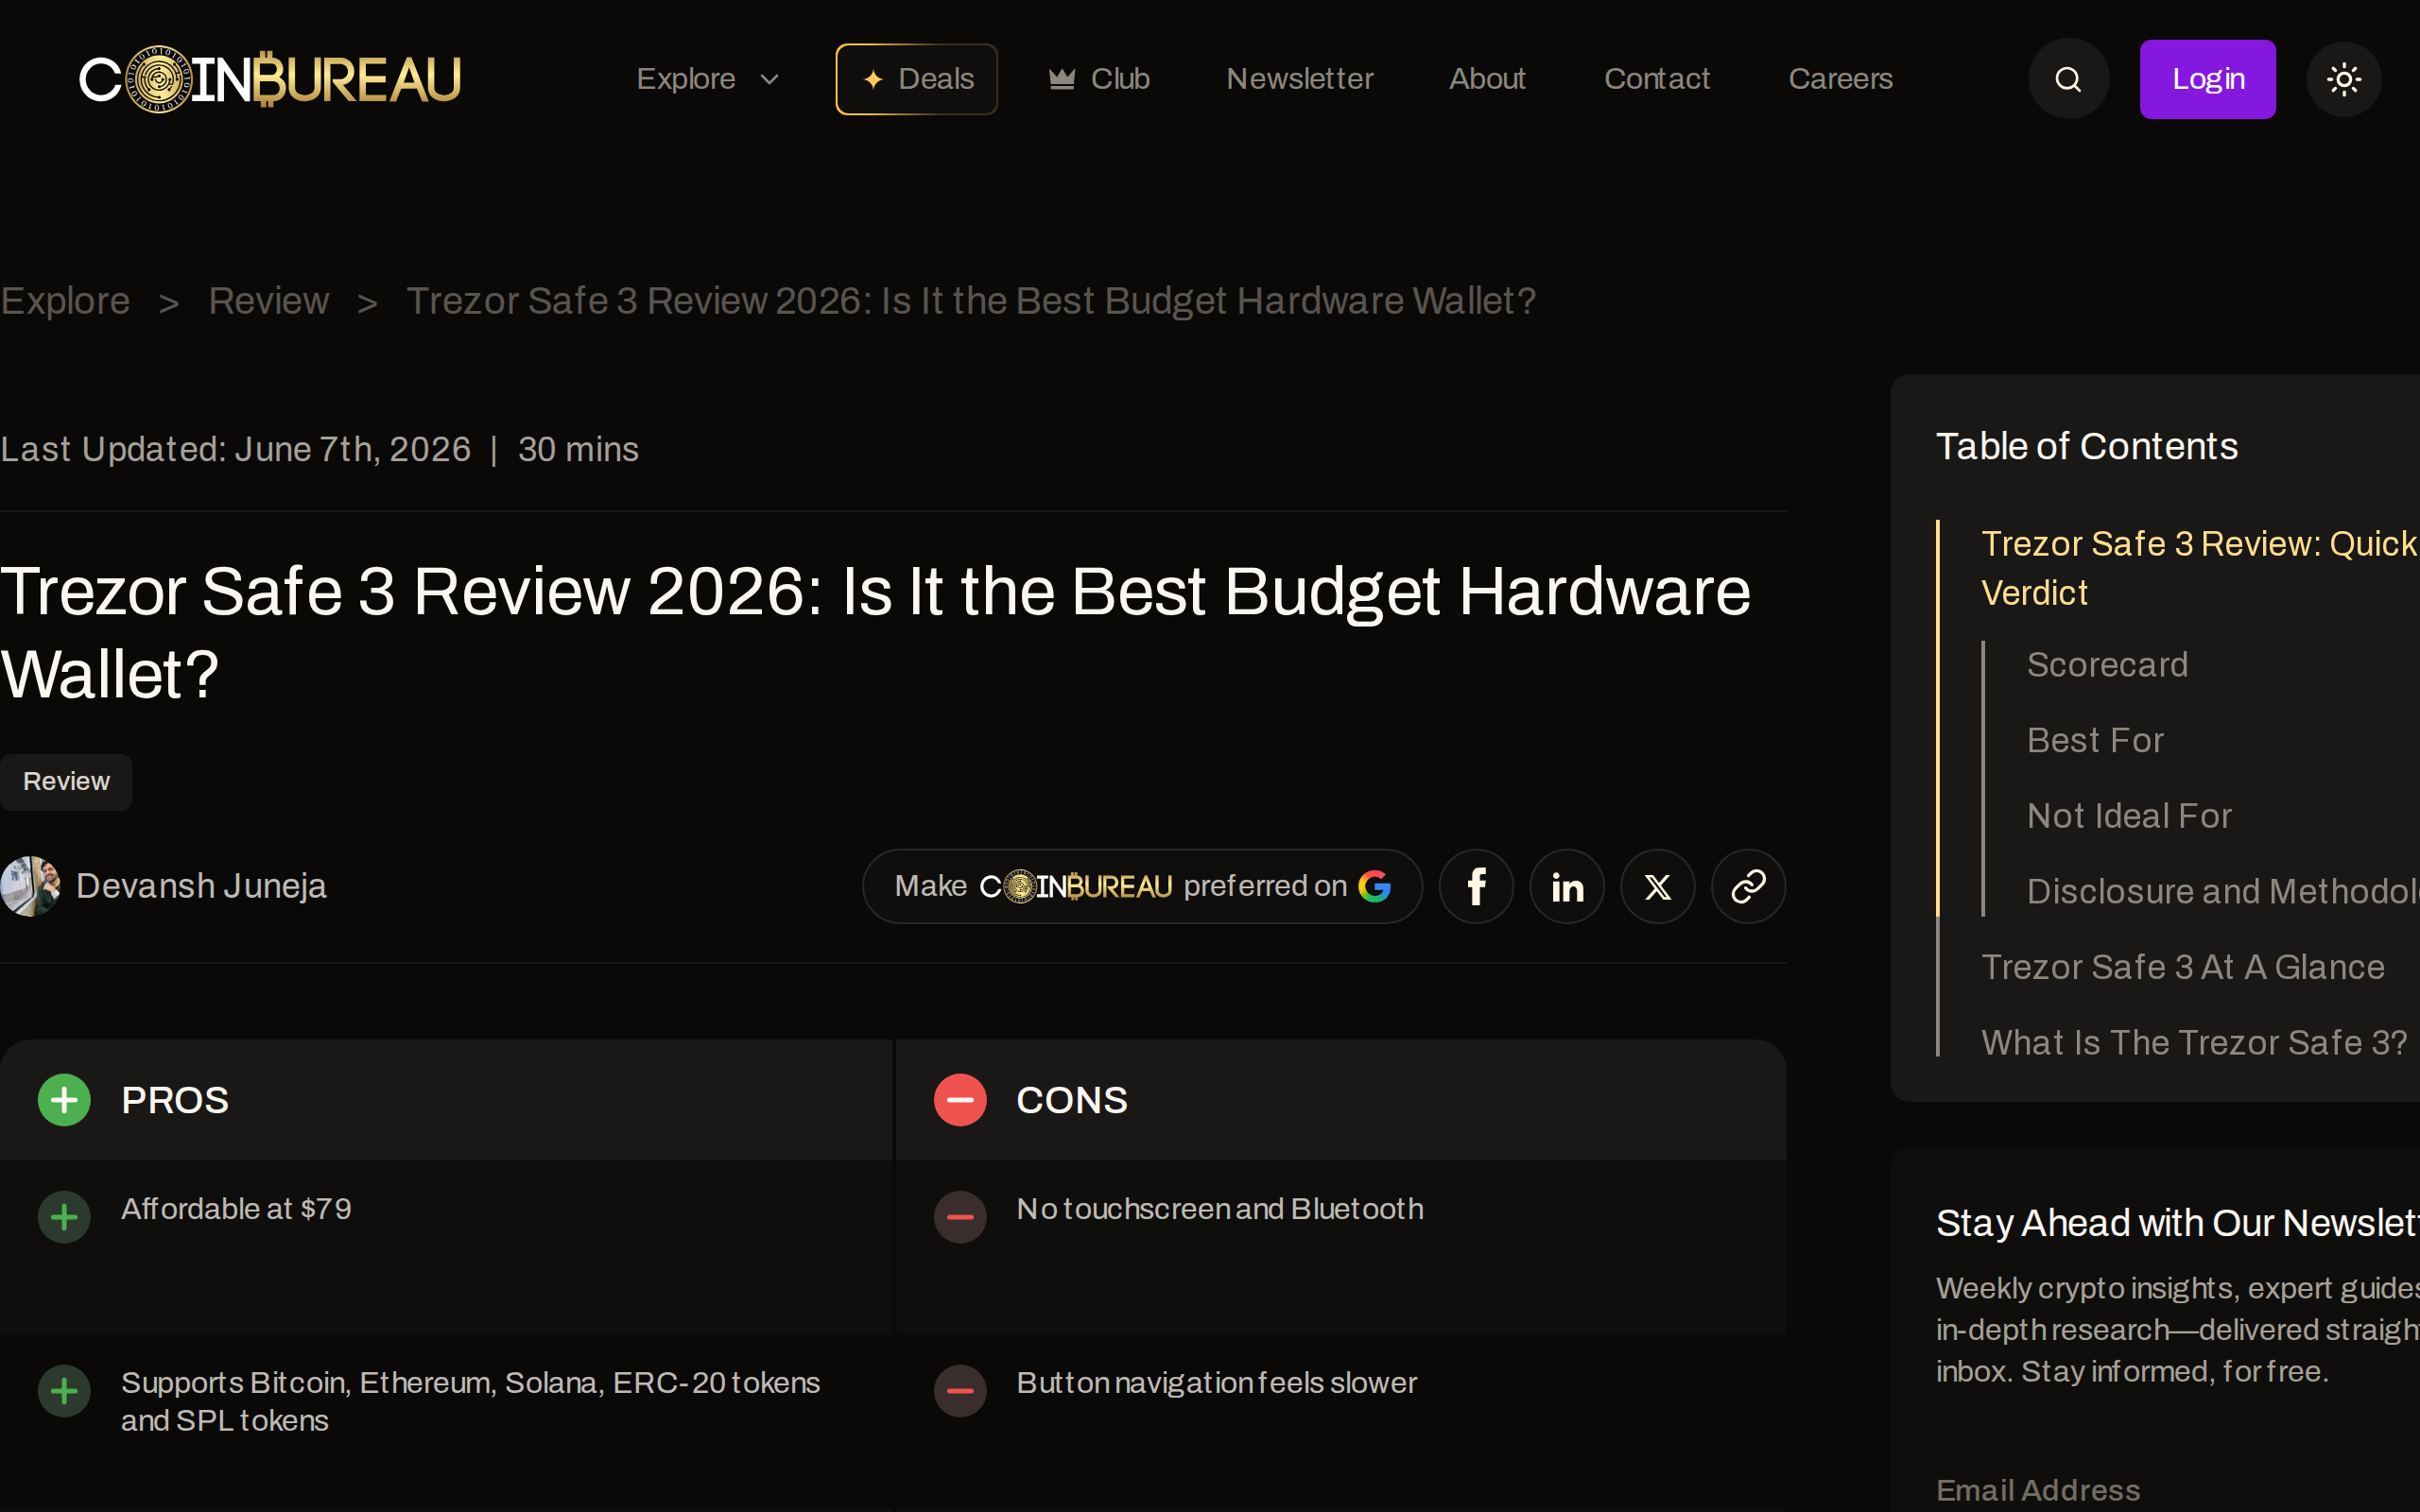
Task: Click the Stay Ahead with Our Newsletter heading
Action: [x=2177, y=1223]
